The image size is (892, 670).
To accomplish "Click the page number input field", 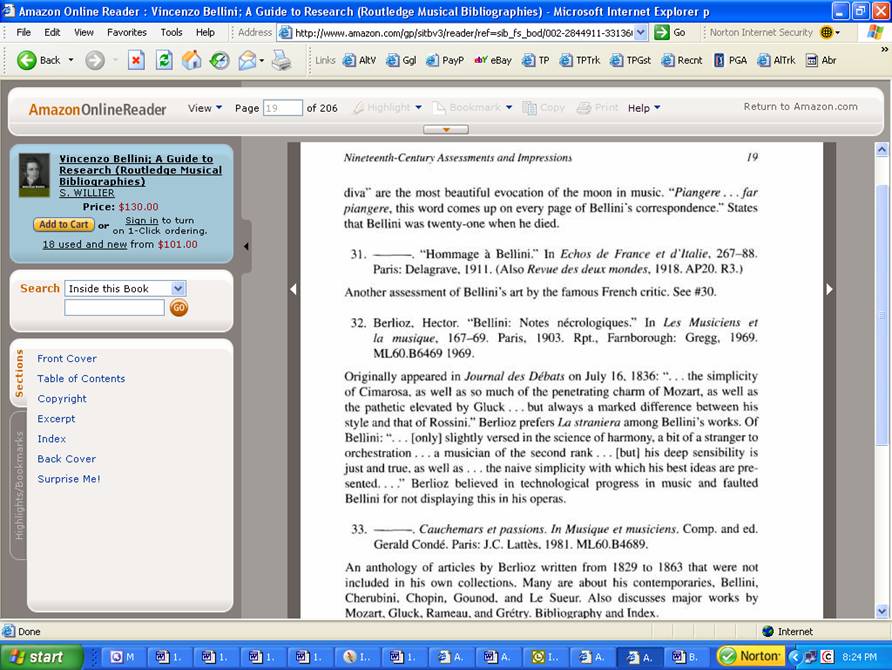I will pyautogui.click(x=283, y=108).
